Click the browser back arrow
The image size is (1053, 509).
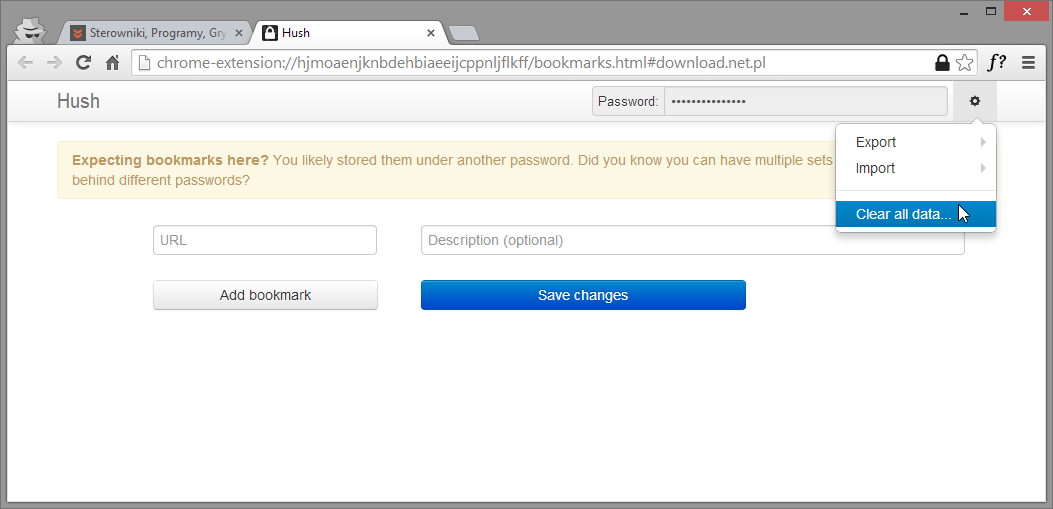[25, 63]
